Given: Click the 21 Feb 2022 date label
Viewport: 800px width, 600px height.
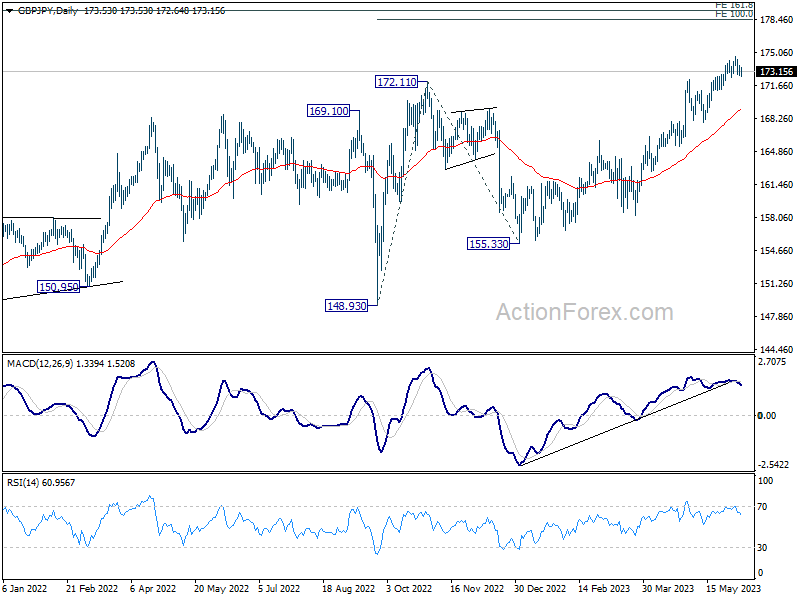Looking at the screenshot, I should (x=92, y=589).
